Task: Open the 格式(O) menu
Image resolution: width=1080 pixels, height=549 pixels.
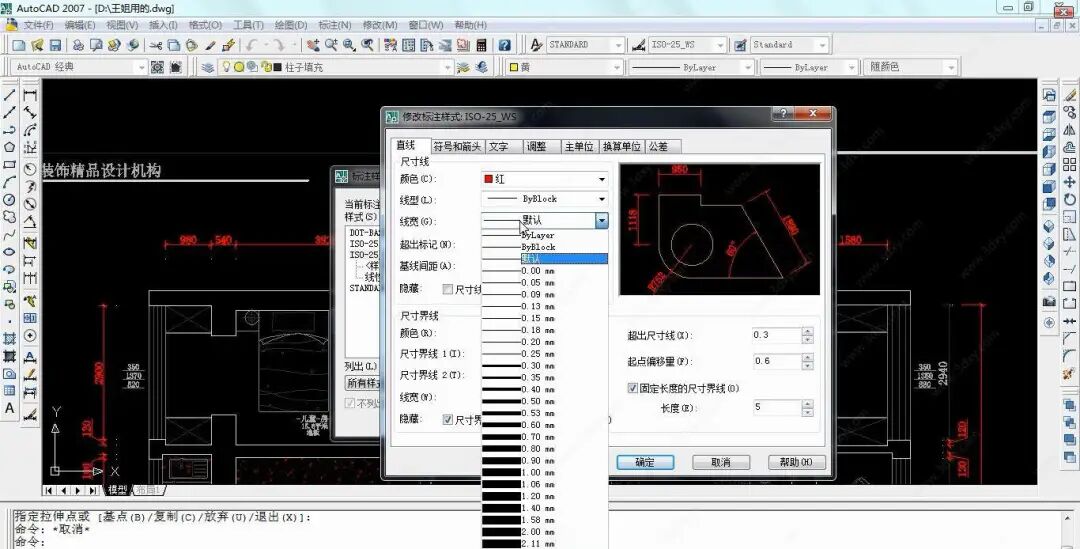Action: [x=205, y=25]
